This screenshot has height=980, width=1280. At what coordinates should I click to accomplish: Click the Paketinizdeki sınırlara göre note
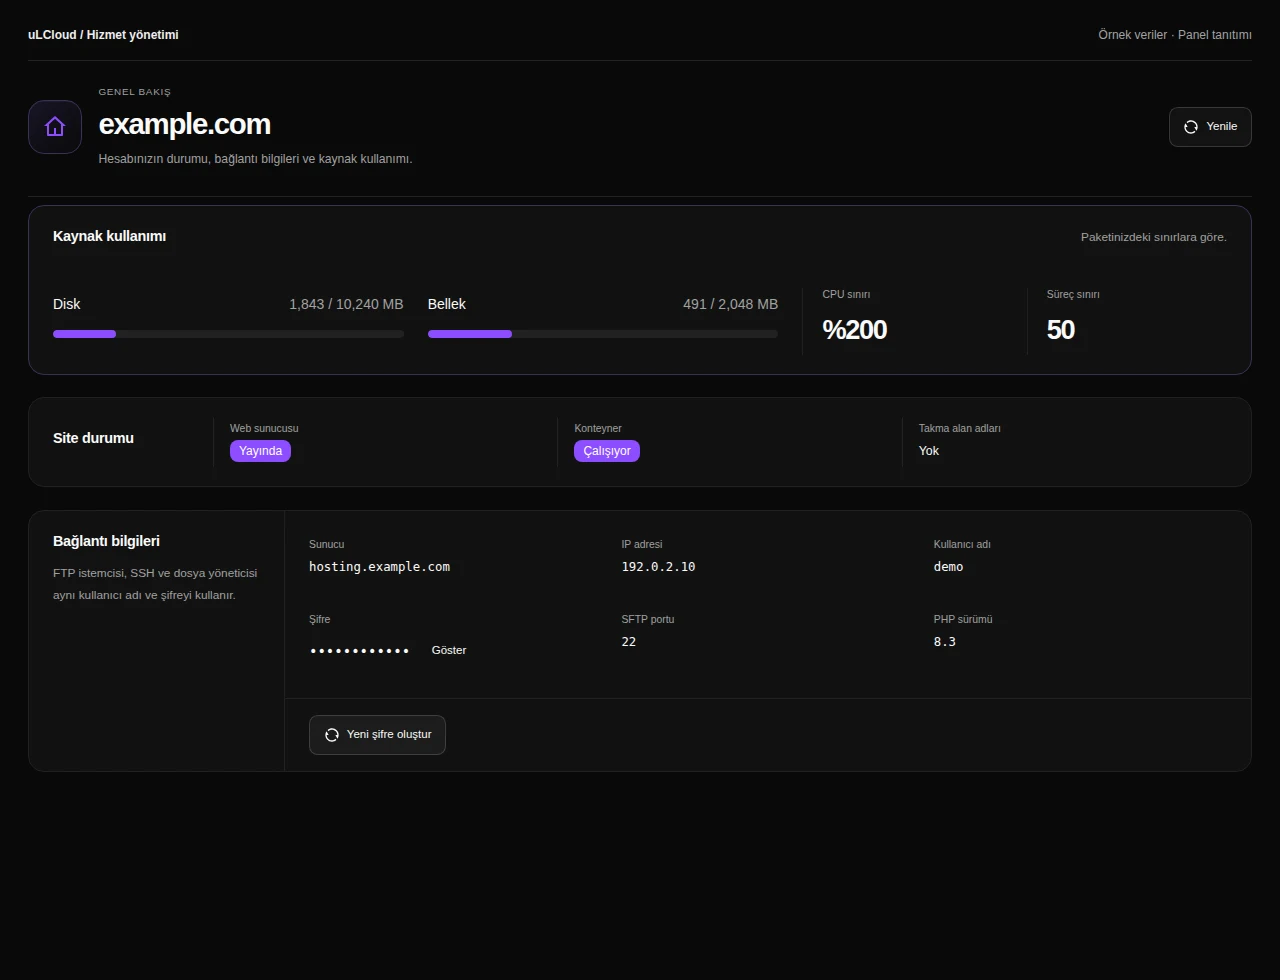(x=1154, y=237)
